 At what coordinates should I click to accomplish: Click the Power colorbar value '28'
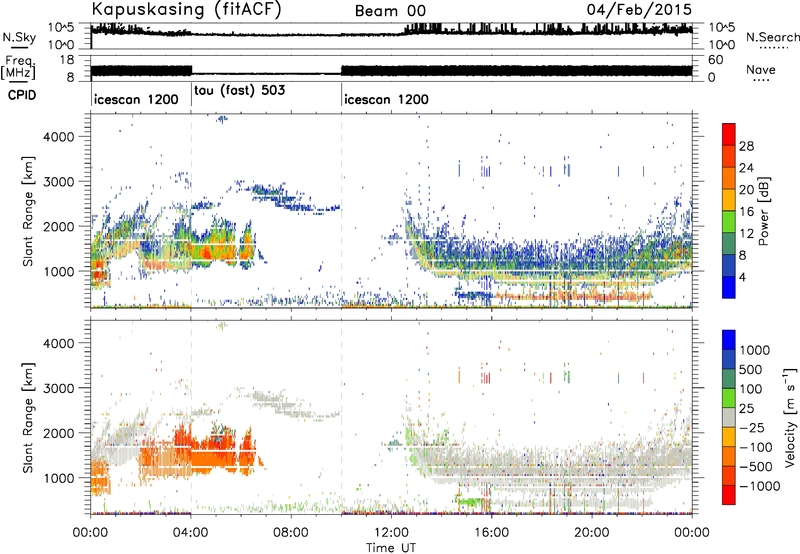pos(746,146)
